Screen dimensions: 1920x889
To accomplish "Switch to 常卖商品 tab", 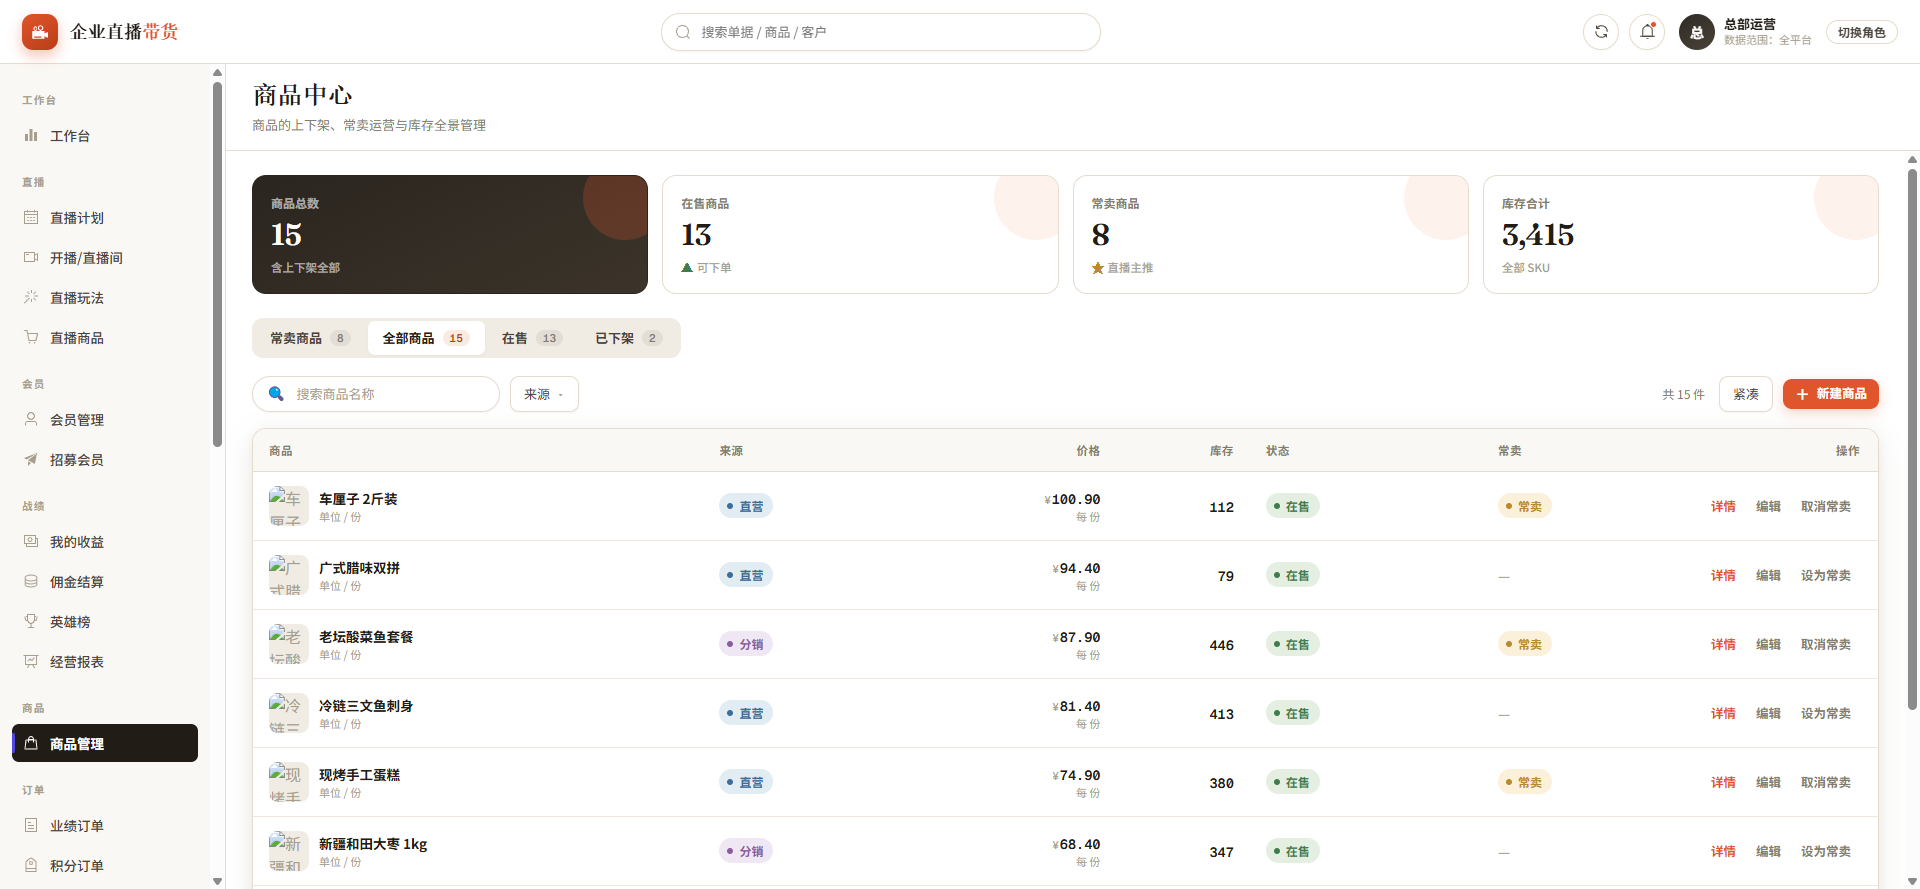I will pos(309,338).
